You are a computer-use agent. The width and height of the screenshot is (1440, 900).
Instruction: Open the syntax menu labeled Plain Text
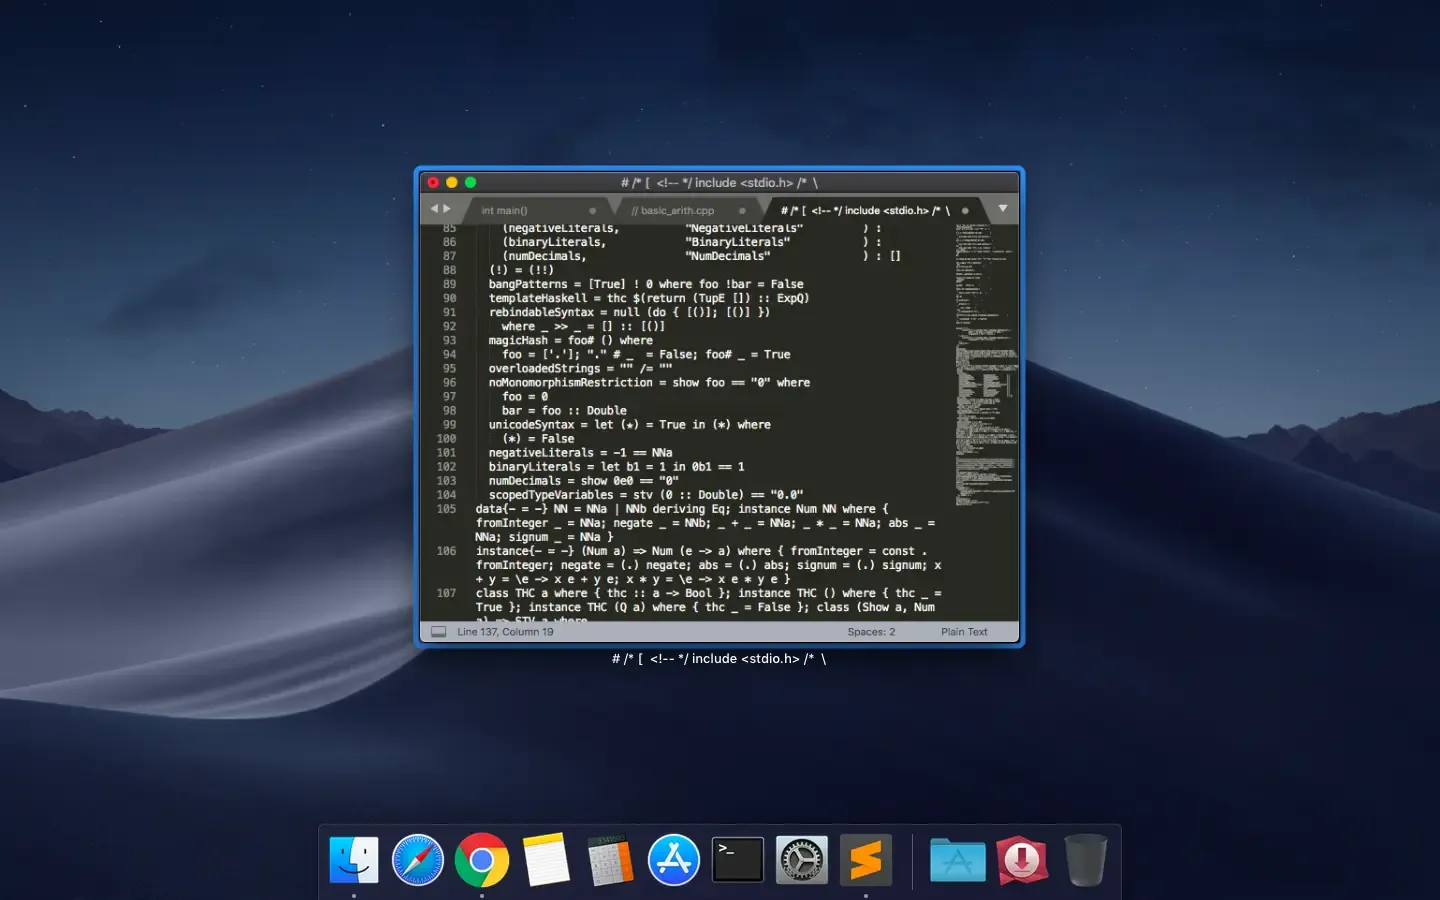point(964,631)
